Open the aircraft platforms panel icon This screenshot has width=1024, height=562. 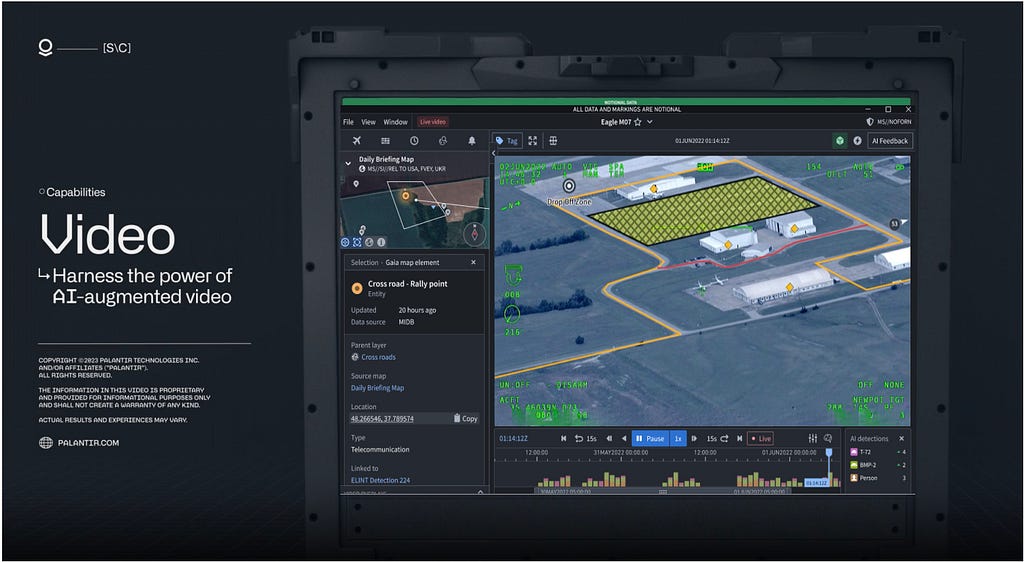(357, 141)
